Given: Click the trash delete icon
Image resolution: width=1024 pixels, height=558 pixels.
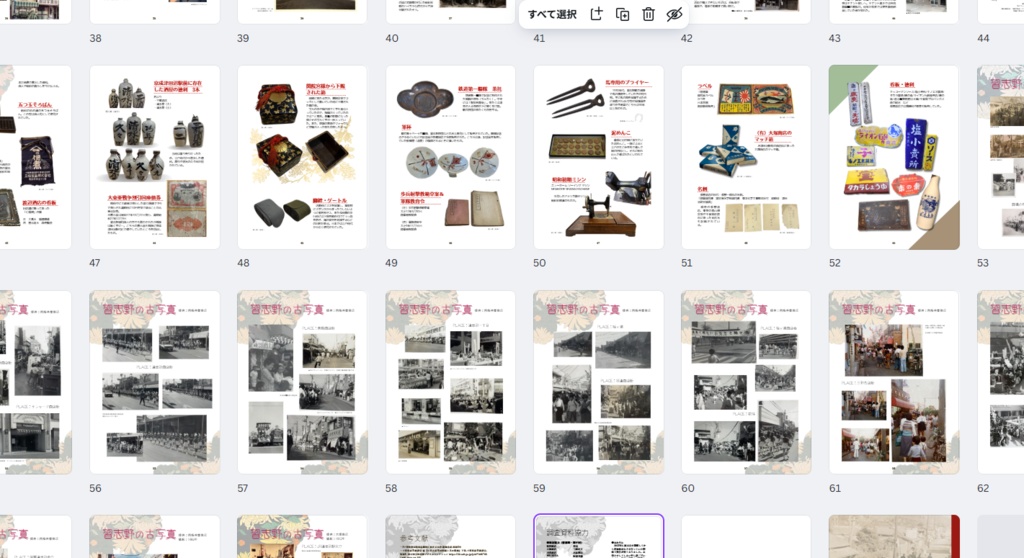Looking at the screenshot, I should (x=648, y=14).
